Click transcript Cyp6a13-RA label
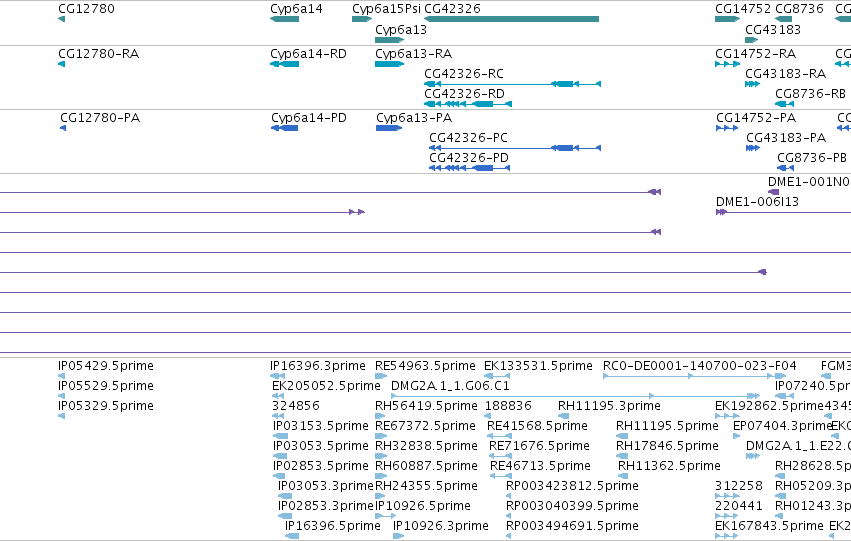851x541 pixels. tap(414, 54)
